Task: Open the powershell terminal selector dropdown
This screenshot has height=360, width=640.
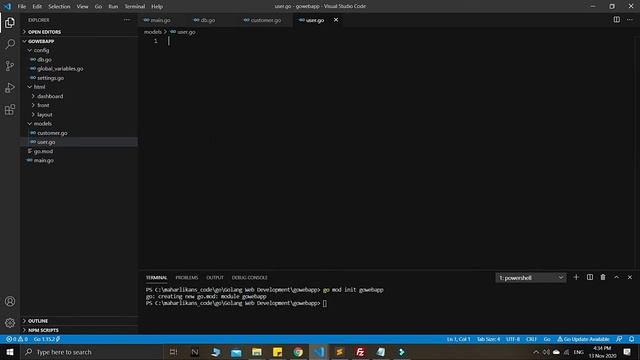Action: (531, 278)
